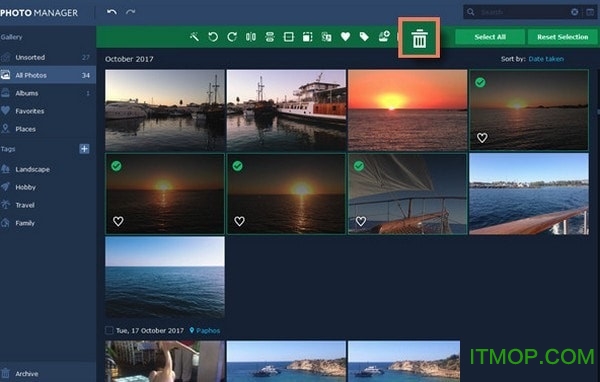Select the harbor sailboat masts photo

(165, 110)
